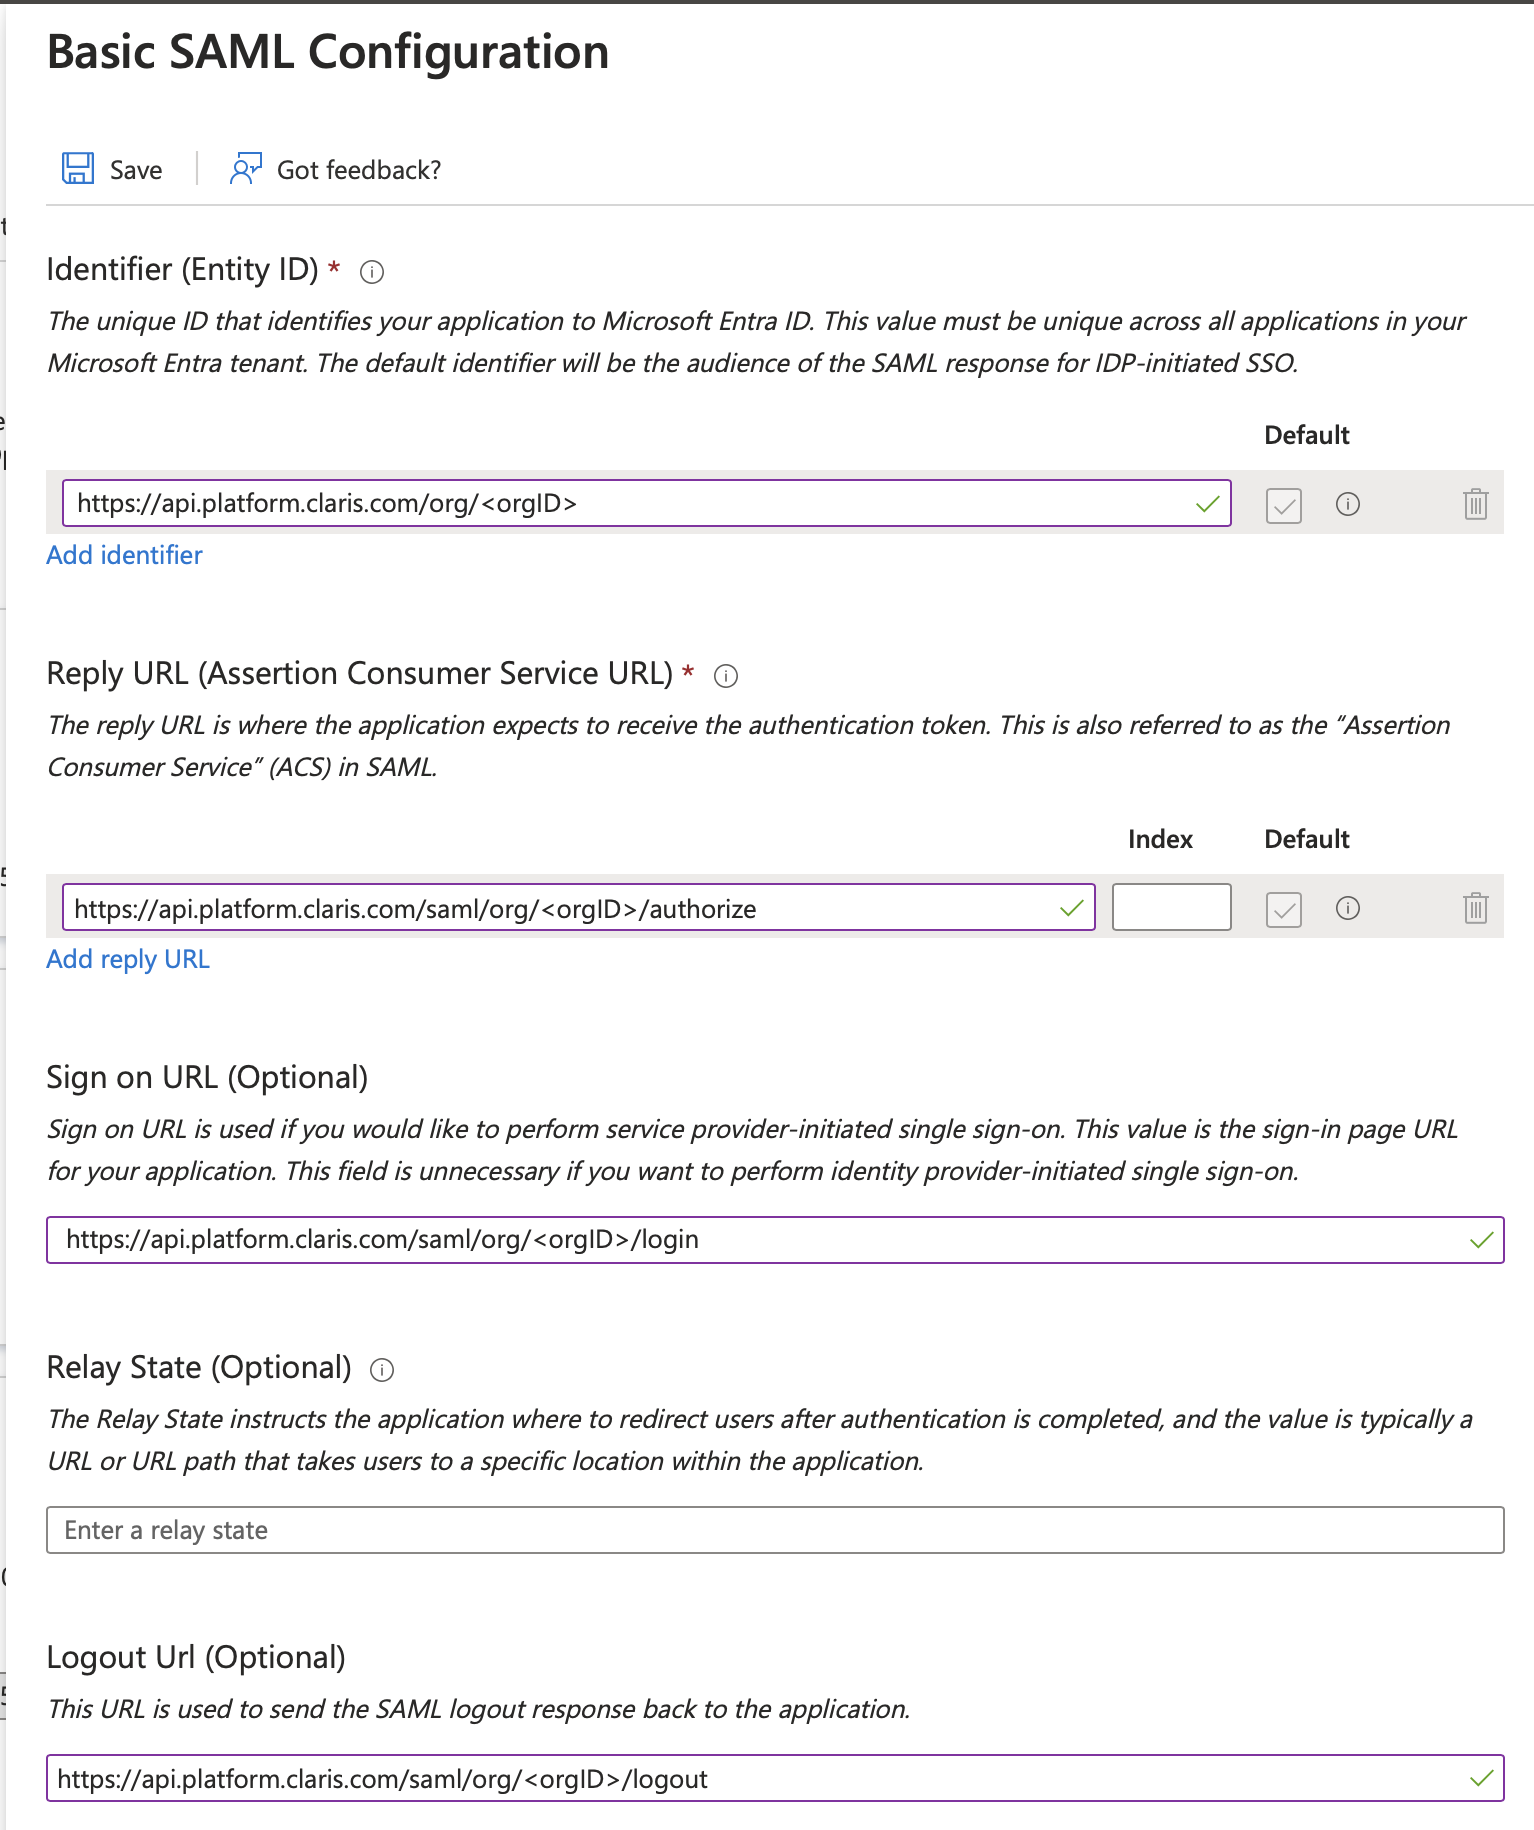Viewport: 1534px width, 1830px height.
Task: Click info icon next to Relay State
Action: 382,1370
